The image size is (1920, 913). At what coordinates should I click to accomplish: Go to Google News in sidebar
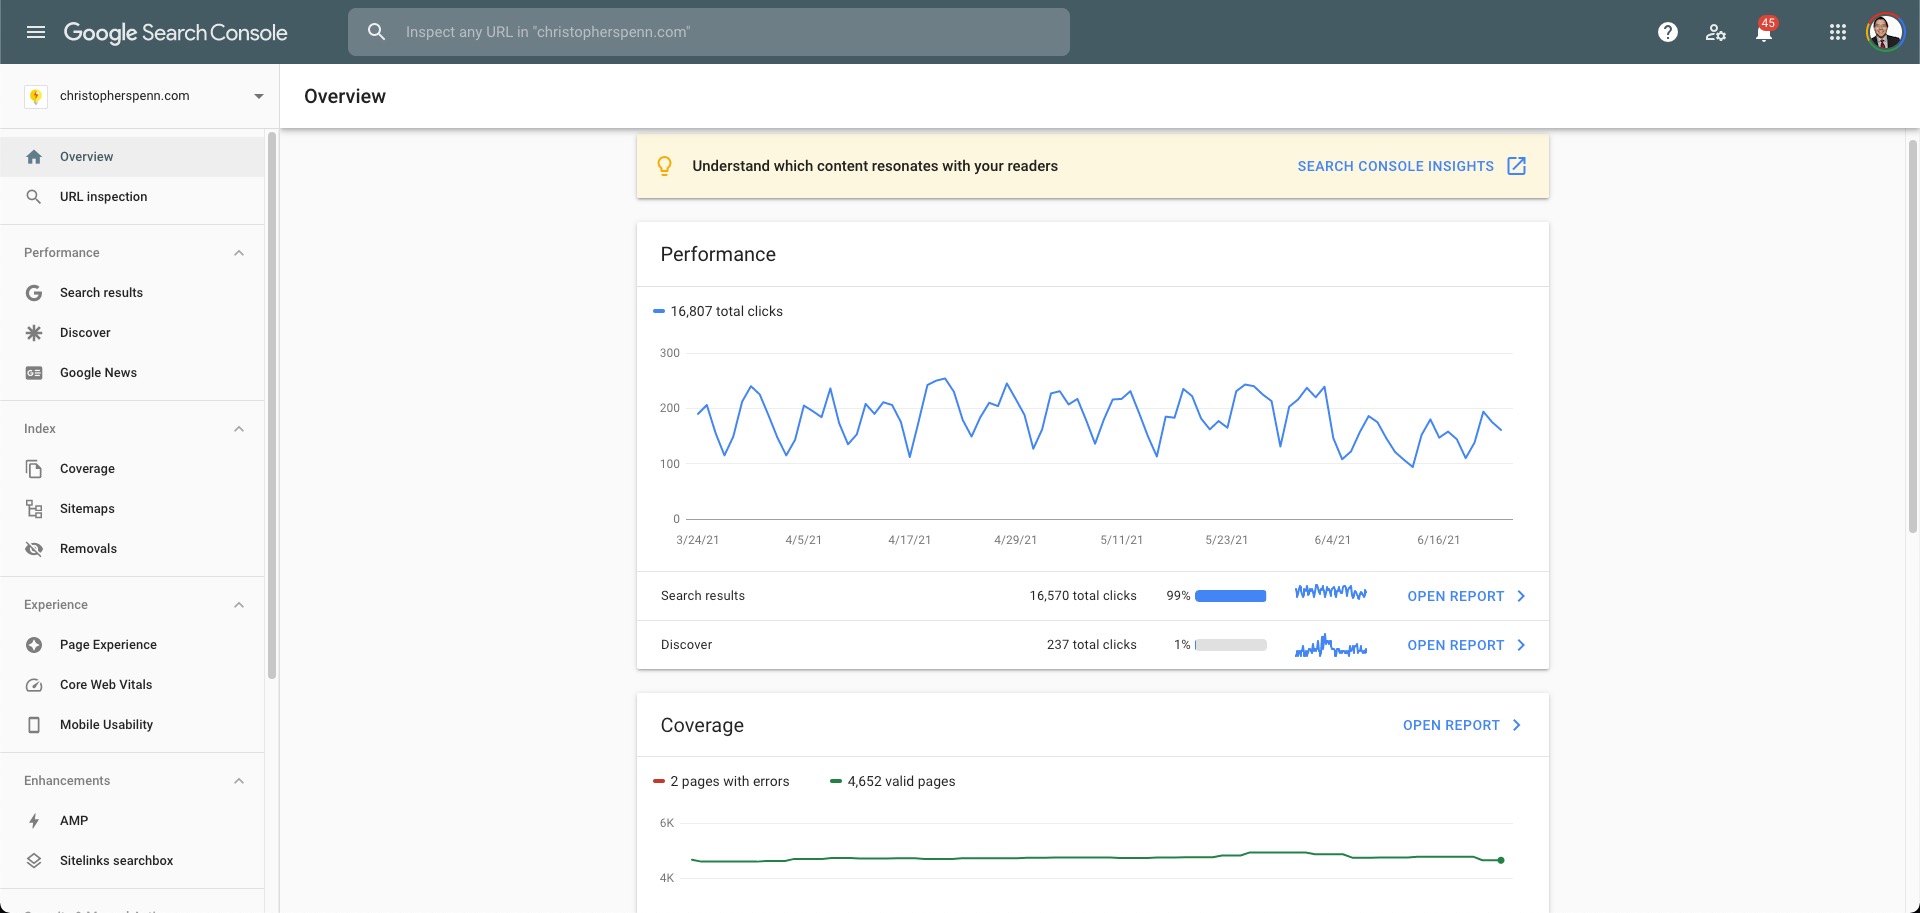click(132, 373)
